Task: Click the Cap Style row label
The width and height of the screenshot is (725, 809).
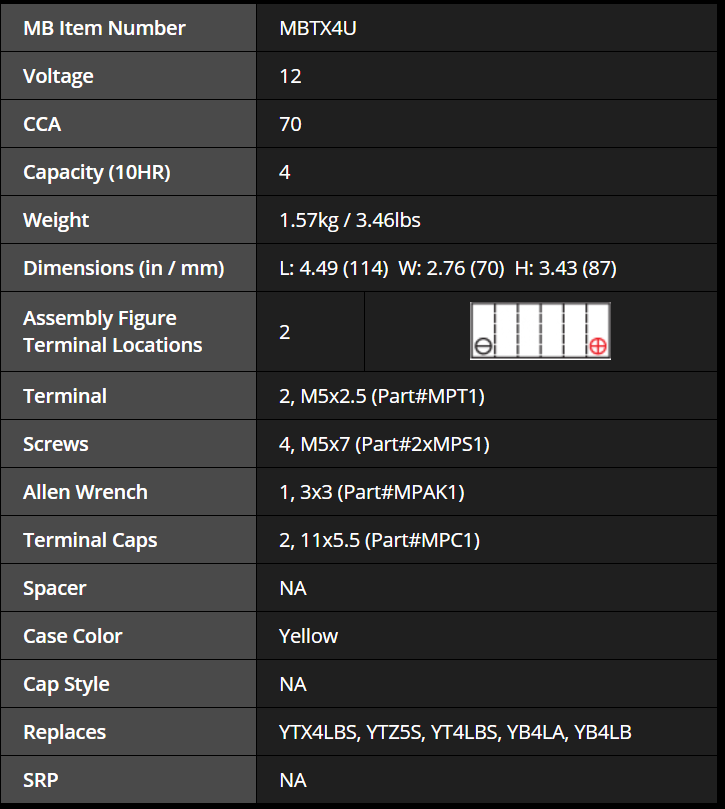Action: (66, 684)
